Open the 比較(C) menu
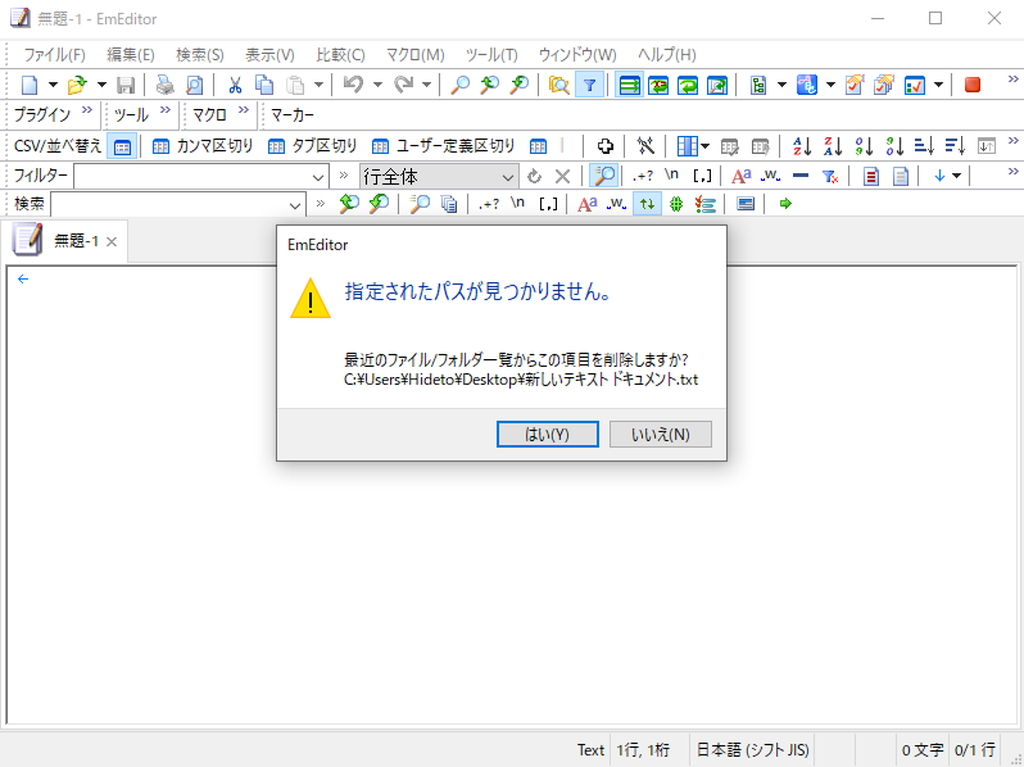The image size is (1024, 767). pos(340,55)
